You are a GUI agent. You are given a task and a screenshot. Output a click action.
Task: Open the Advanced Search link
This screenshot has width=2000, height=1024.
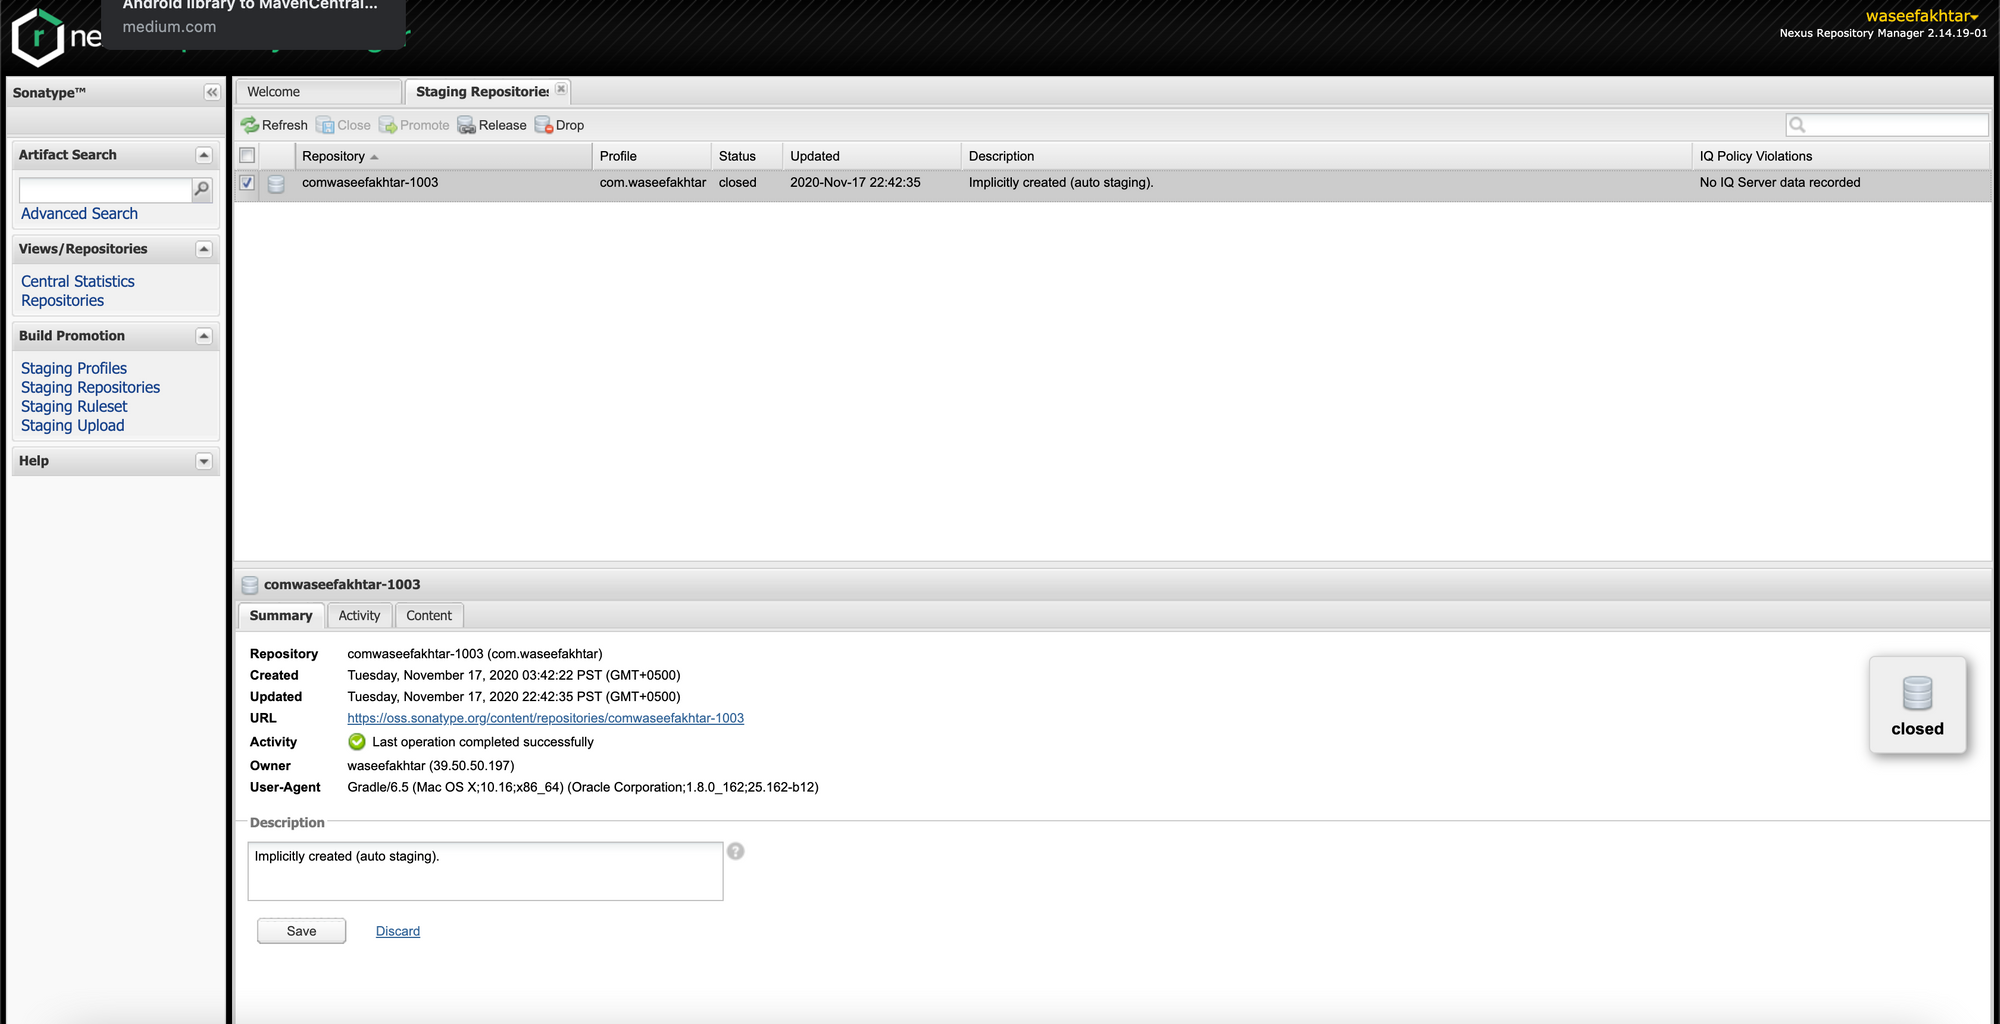79,214
